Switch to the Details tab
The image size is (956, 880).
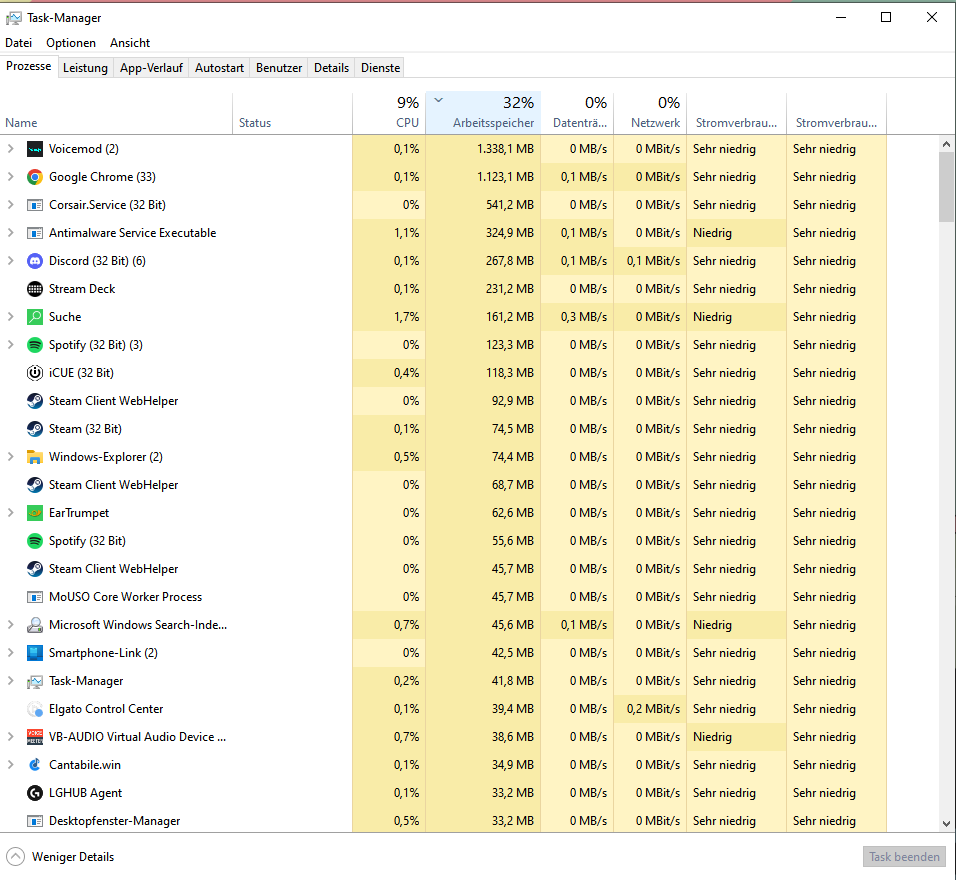coord(331,68)
